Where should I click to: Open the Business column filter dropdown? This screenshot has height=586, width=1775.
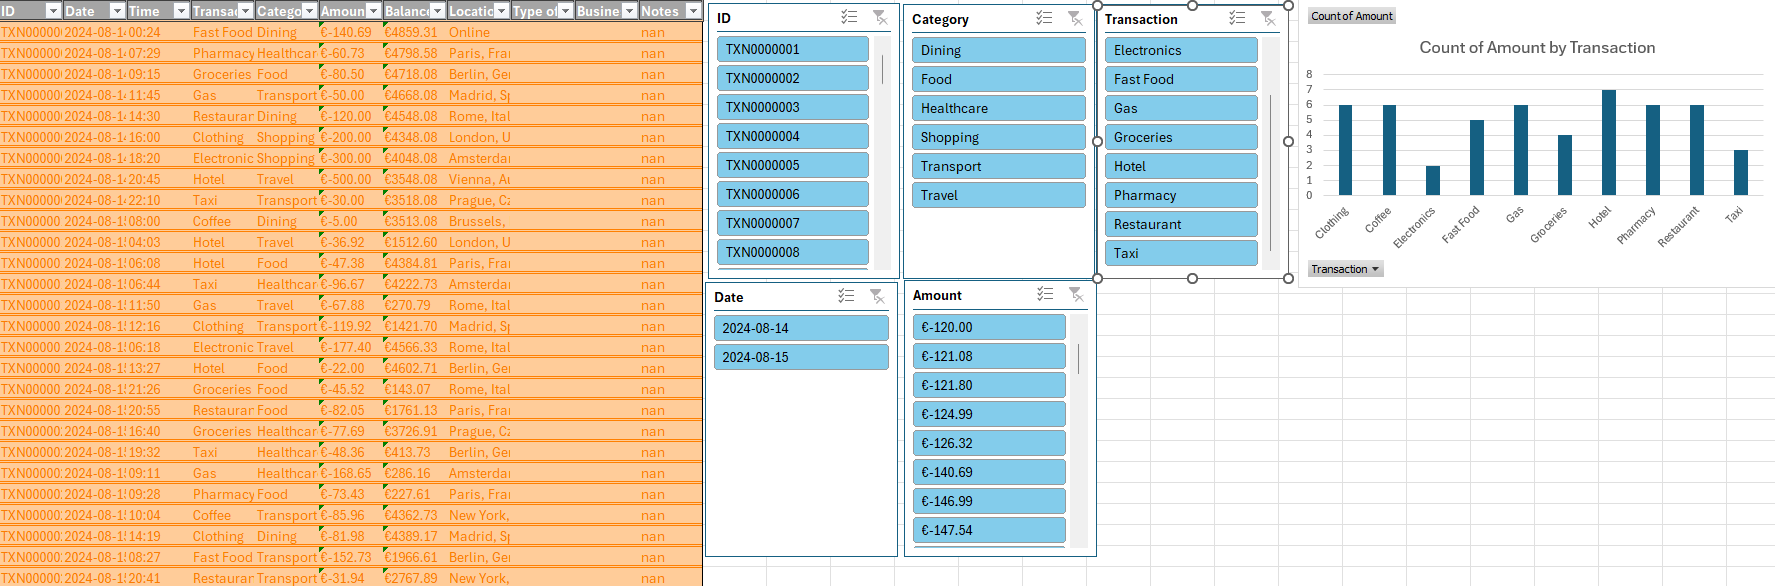pos(629,11)
